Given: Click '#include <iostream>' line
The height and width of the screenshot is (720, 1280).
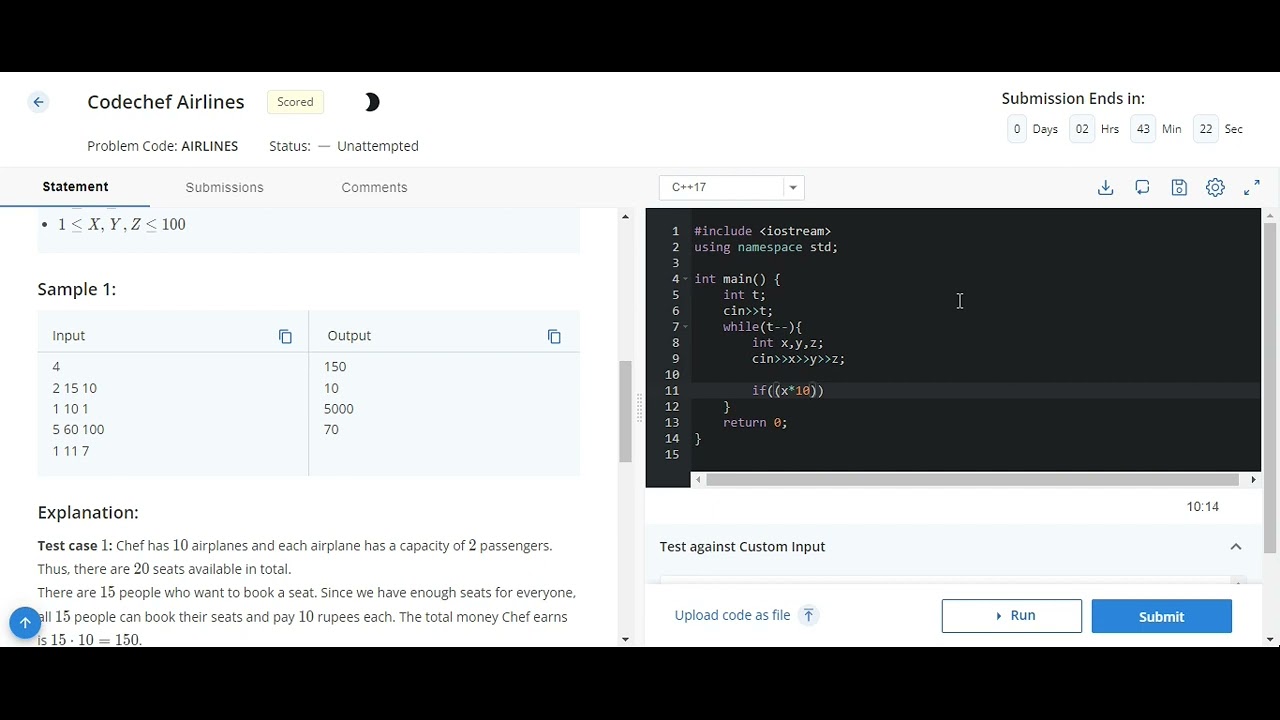Looking at the screenshot, I should (x=762, y=231).
